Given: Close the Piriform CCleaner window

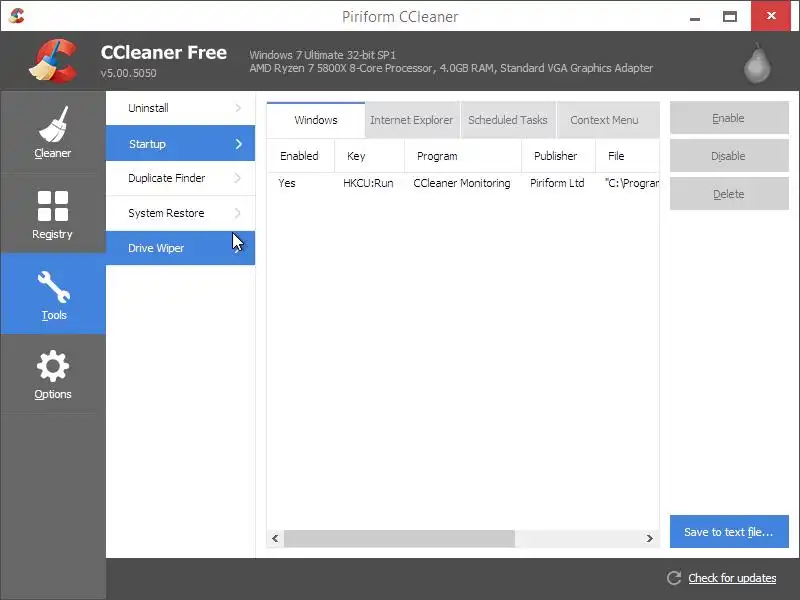Looking at the screenshot, I should point(771,16).
